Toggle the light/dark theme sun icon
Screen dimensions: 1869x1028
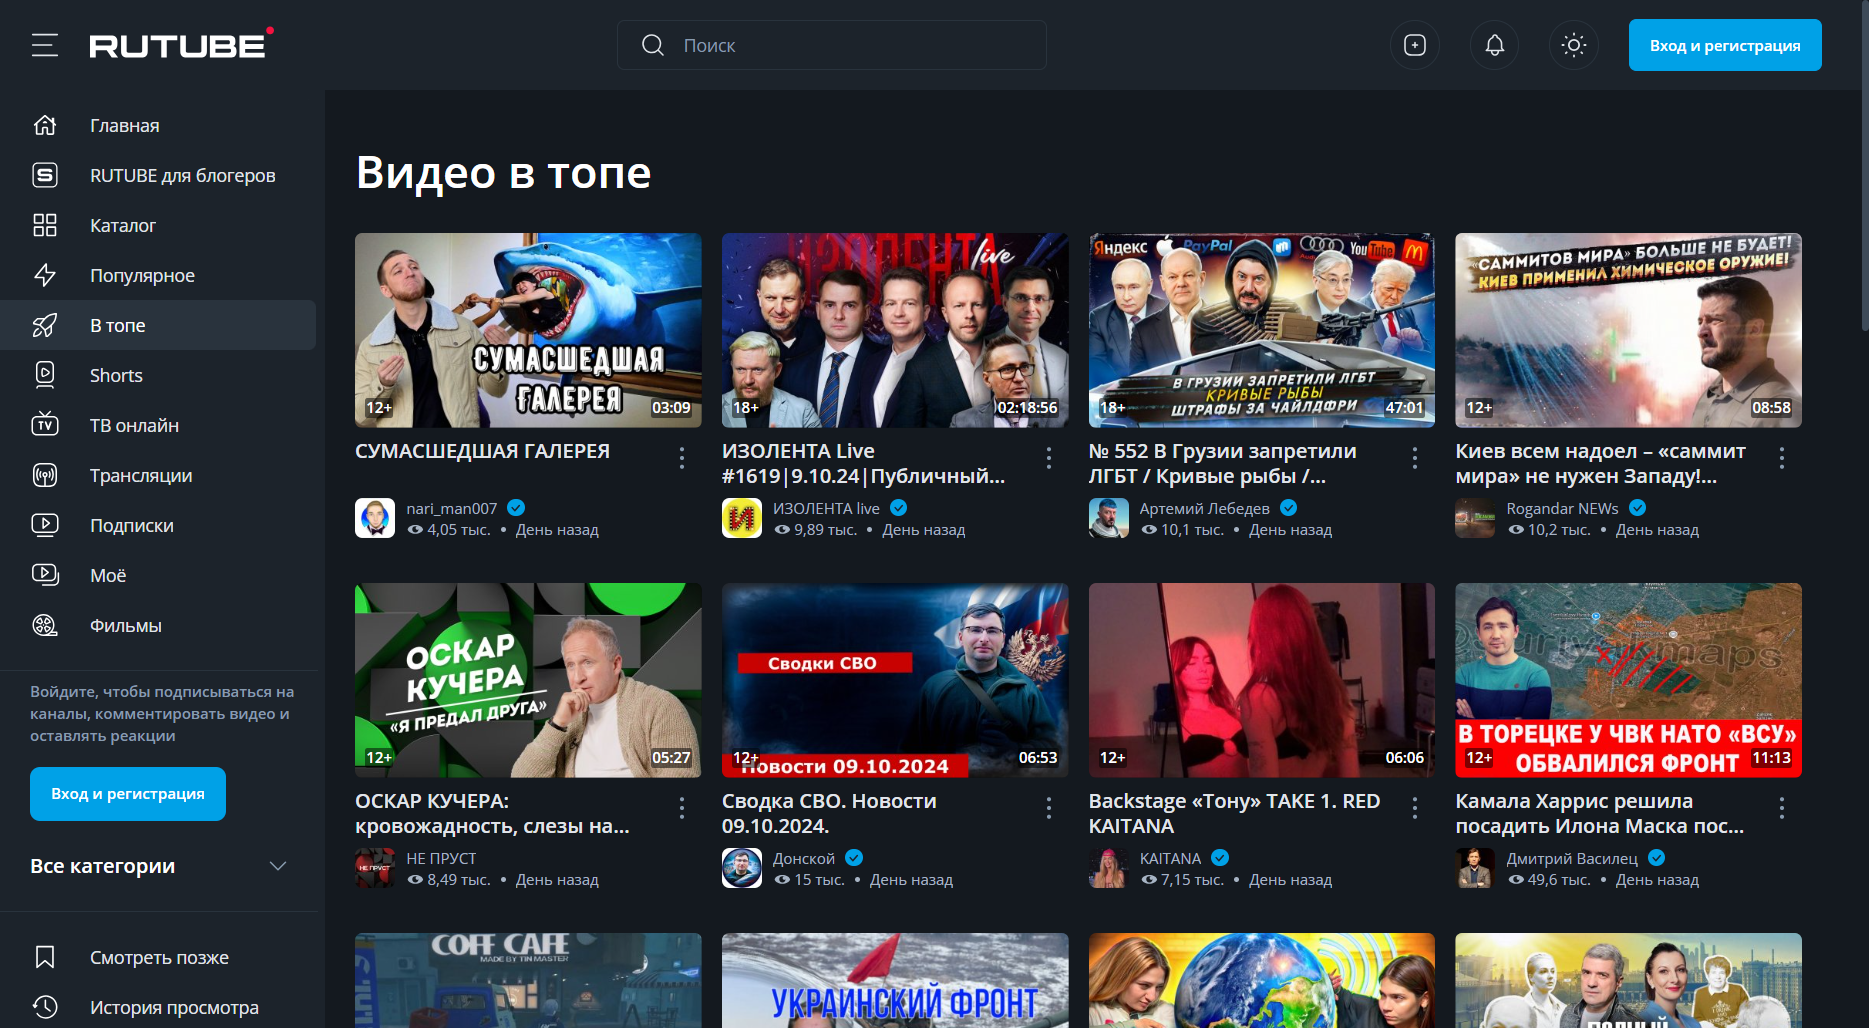tap(1573, 45)
